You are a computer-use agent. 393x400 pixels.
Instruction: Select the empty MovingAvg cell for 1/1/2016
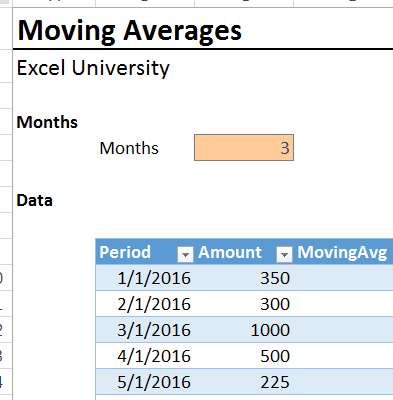click(x=343, y=278)
